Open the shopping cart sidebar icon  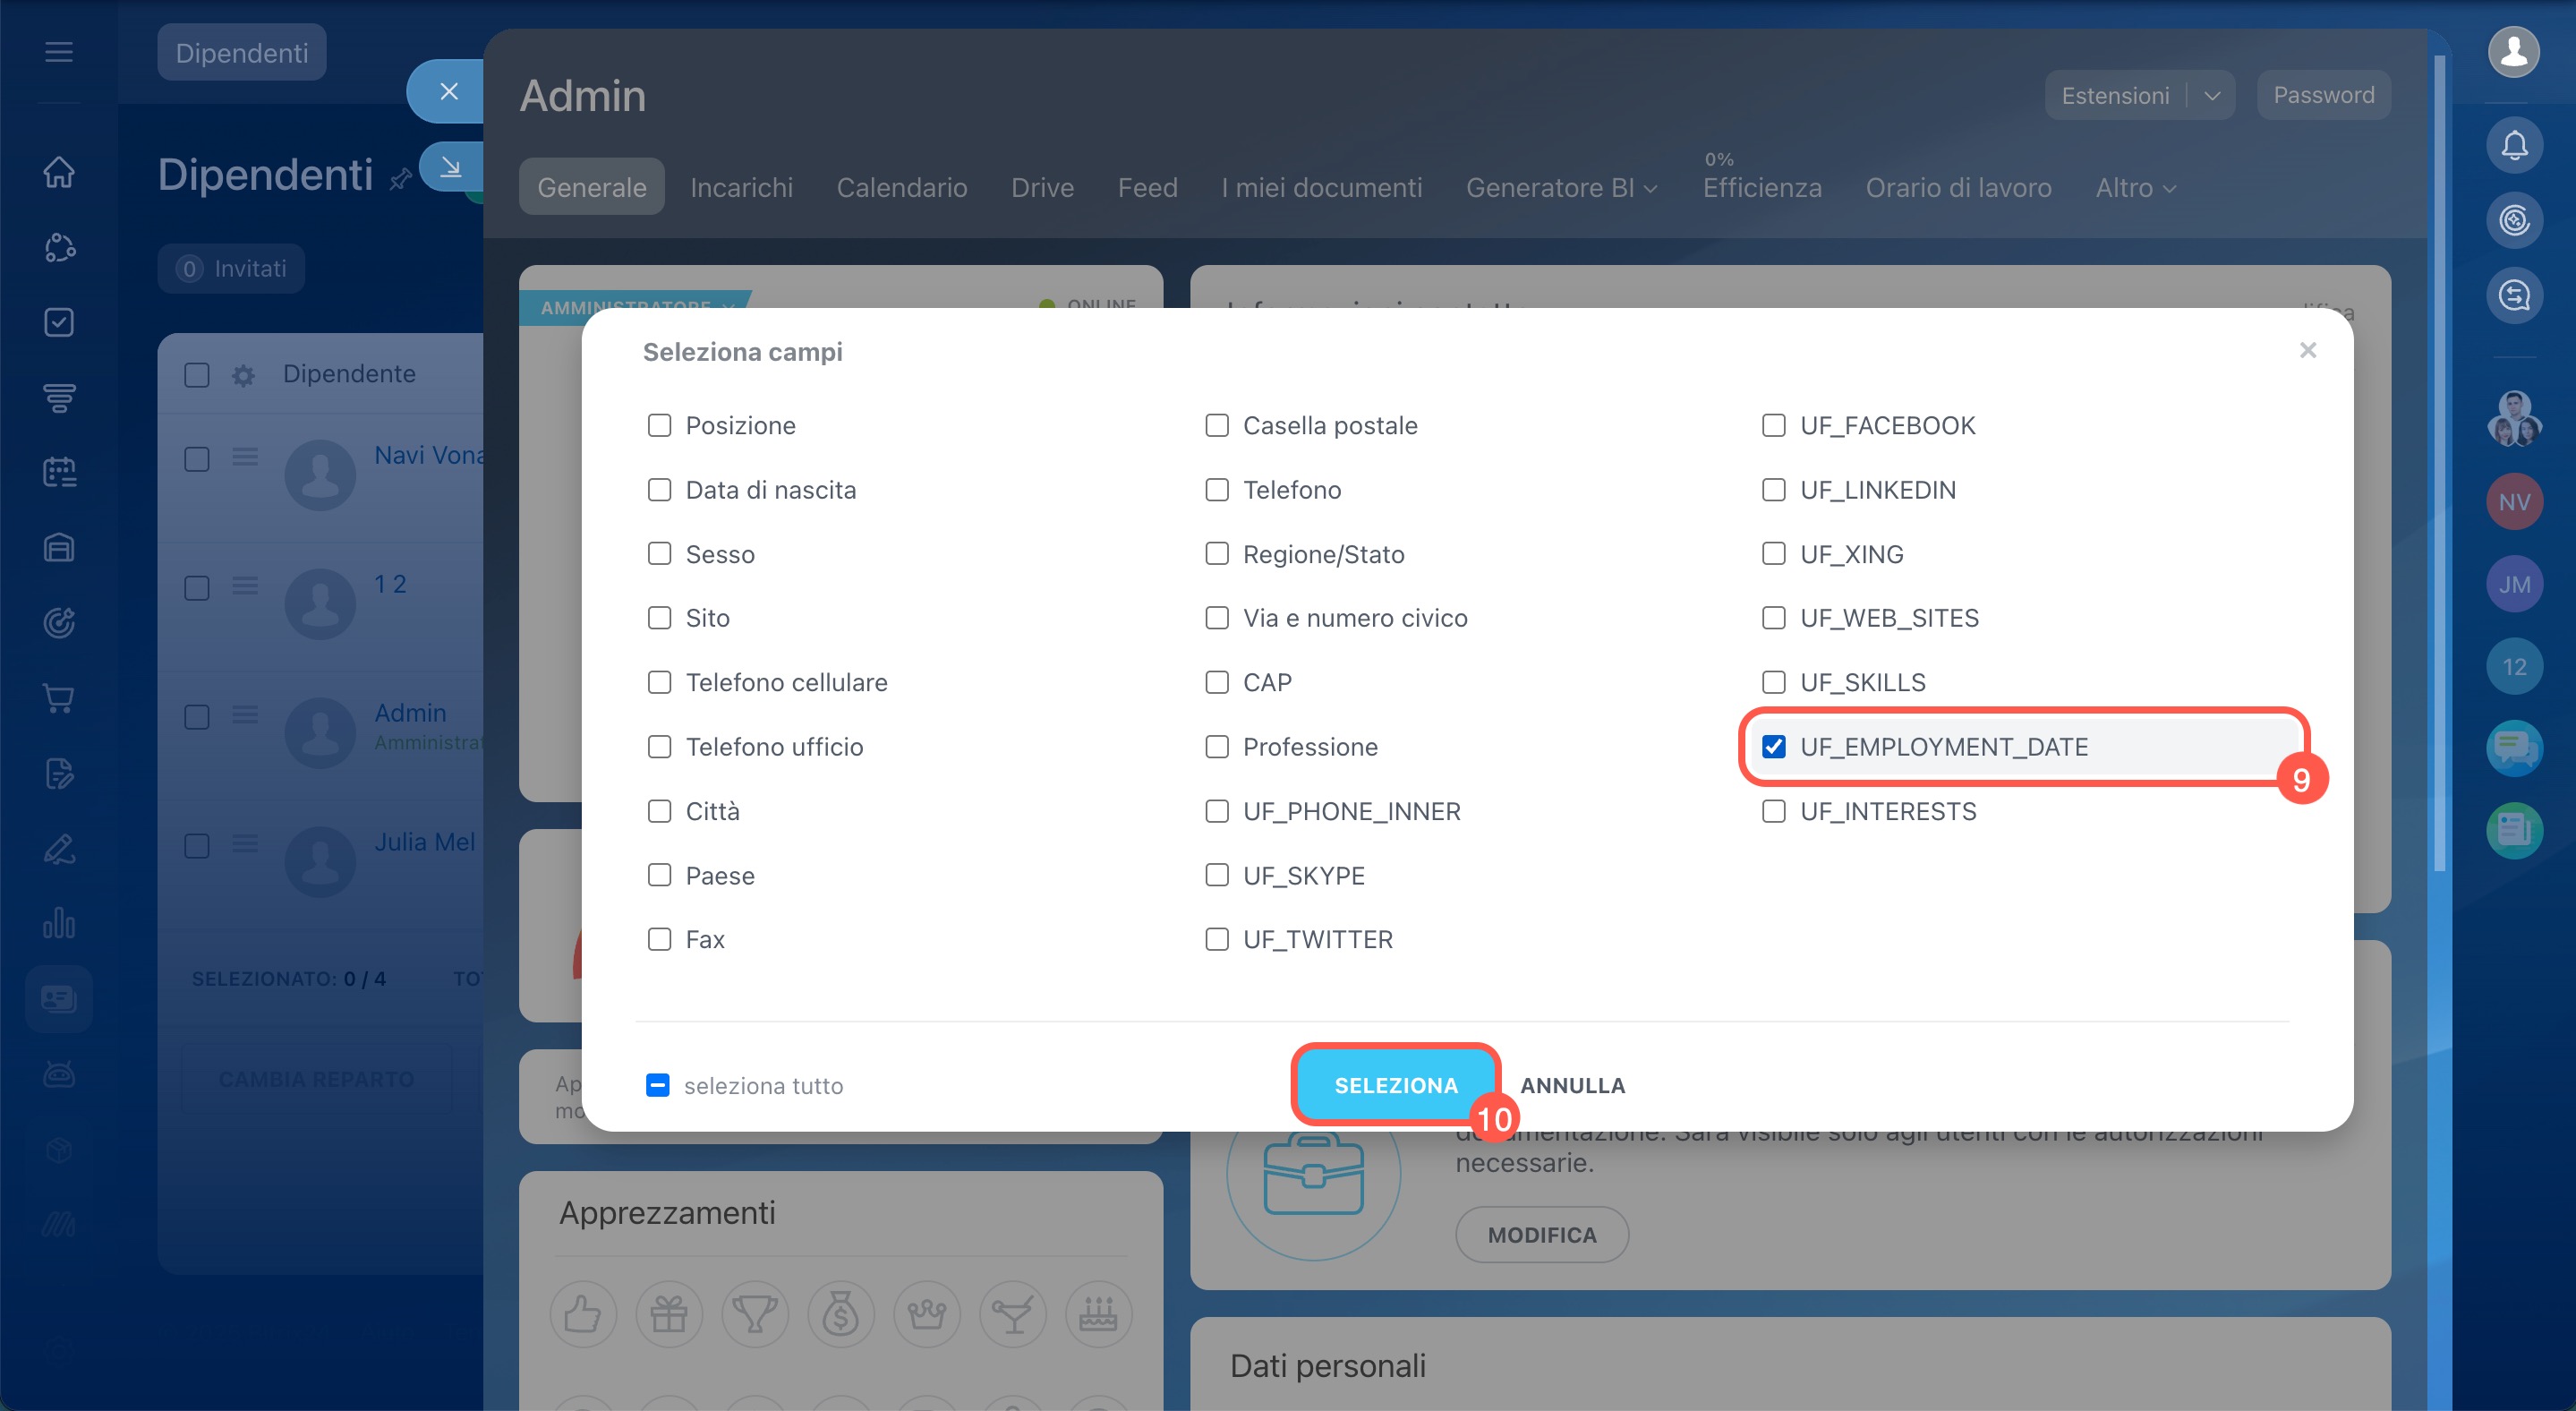(x=59, y=698)
